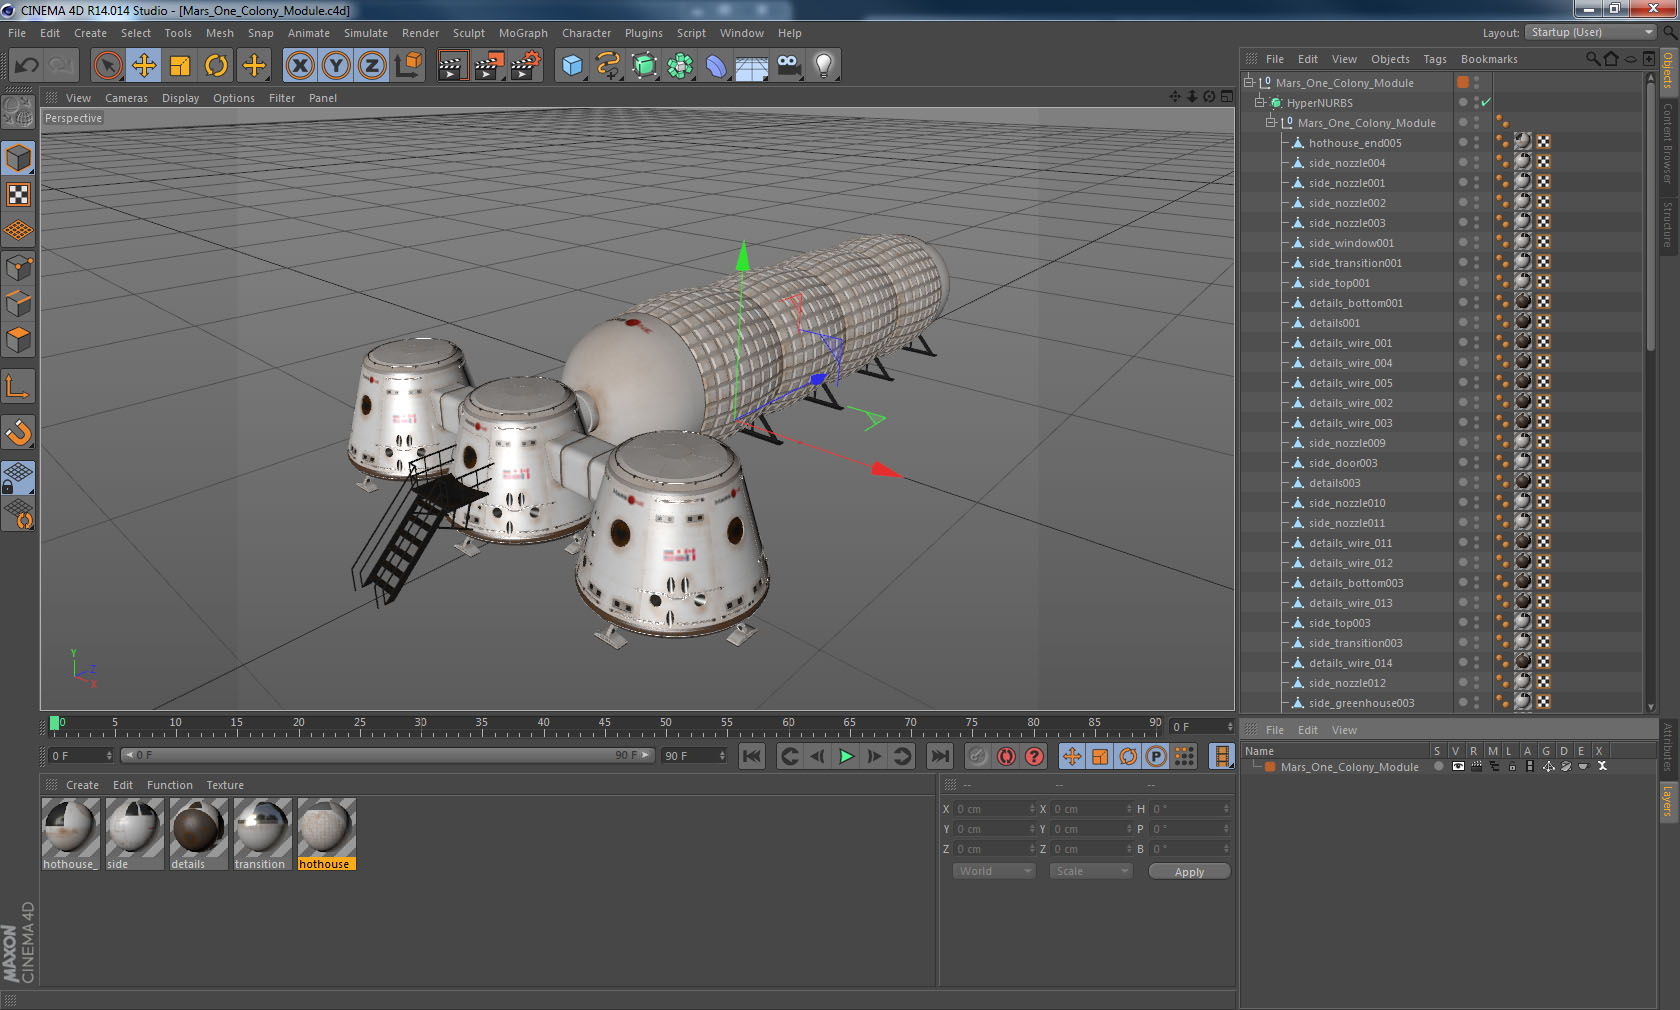The height and width of the screenshot is (1010, 1680).
Task: Add a Light object
Action: pyautogui.click(x=824, y=66)
